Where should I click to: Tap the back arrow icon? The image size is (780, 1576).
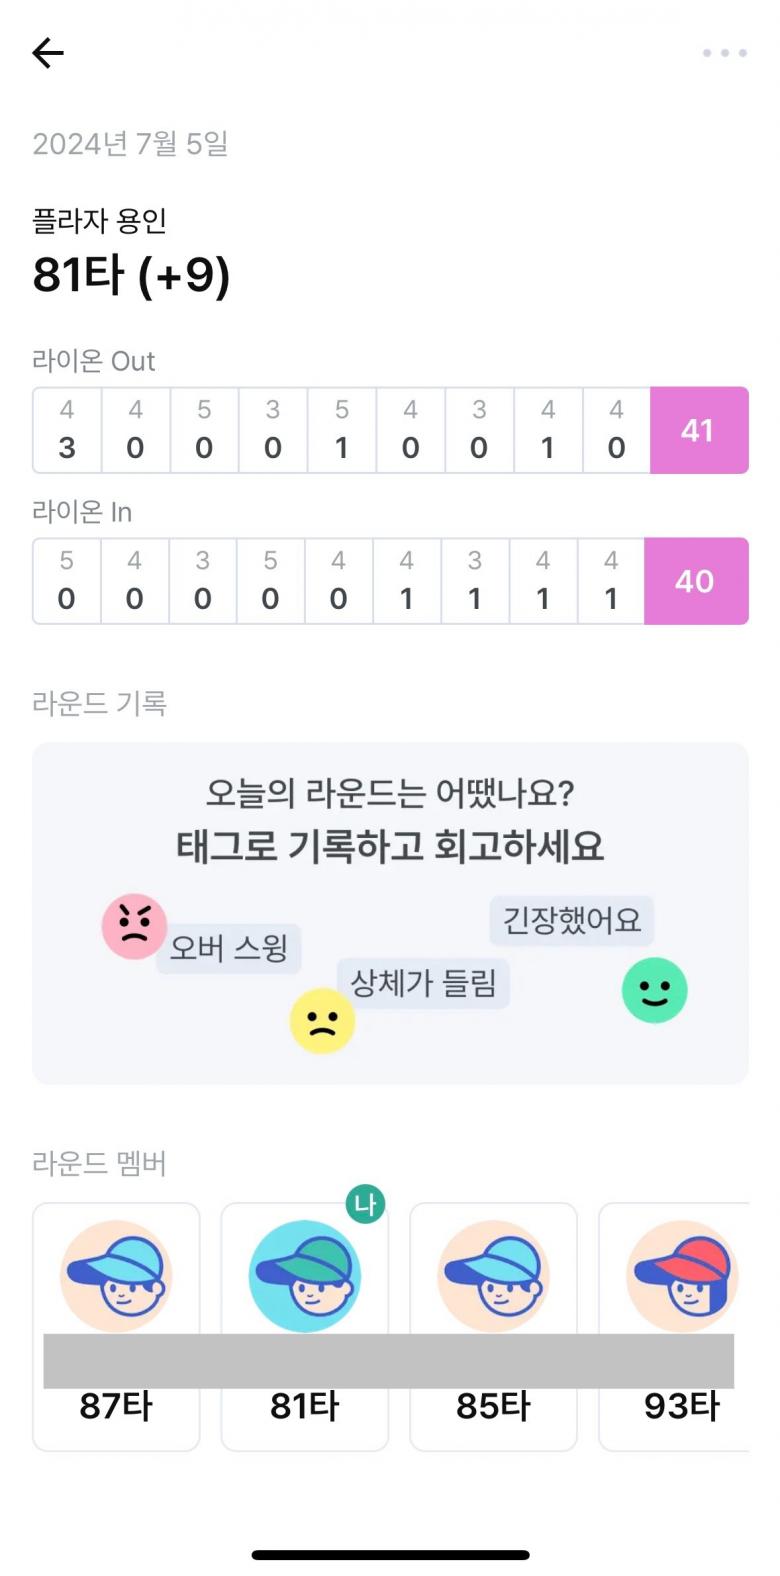48,53
